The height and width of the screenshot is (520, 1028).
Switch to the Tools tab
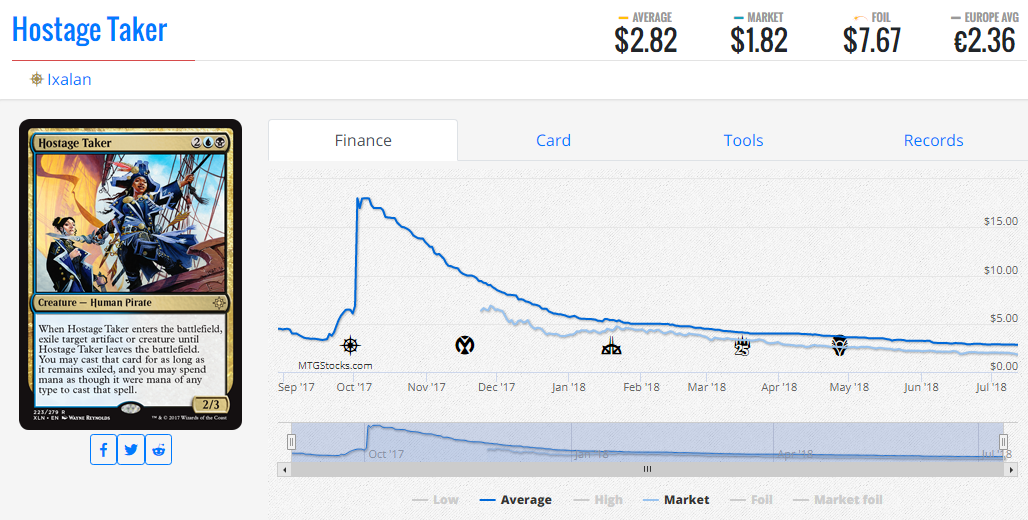pos(743,140)
